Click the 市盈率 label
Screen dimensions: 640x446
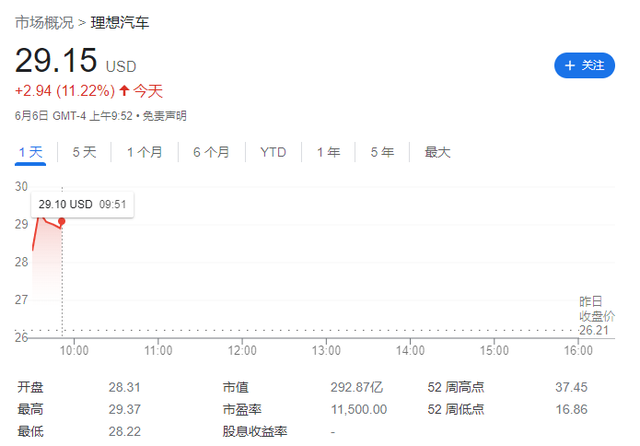click(x=242, y=409)
